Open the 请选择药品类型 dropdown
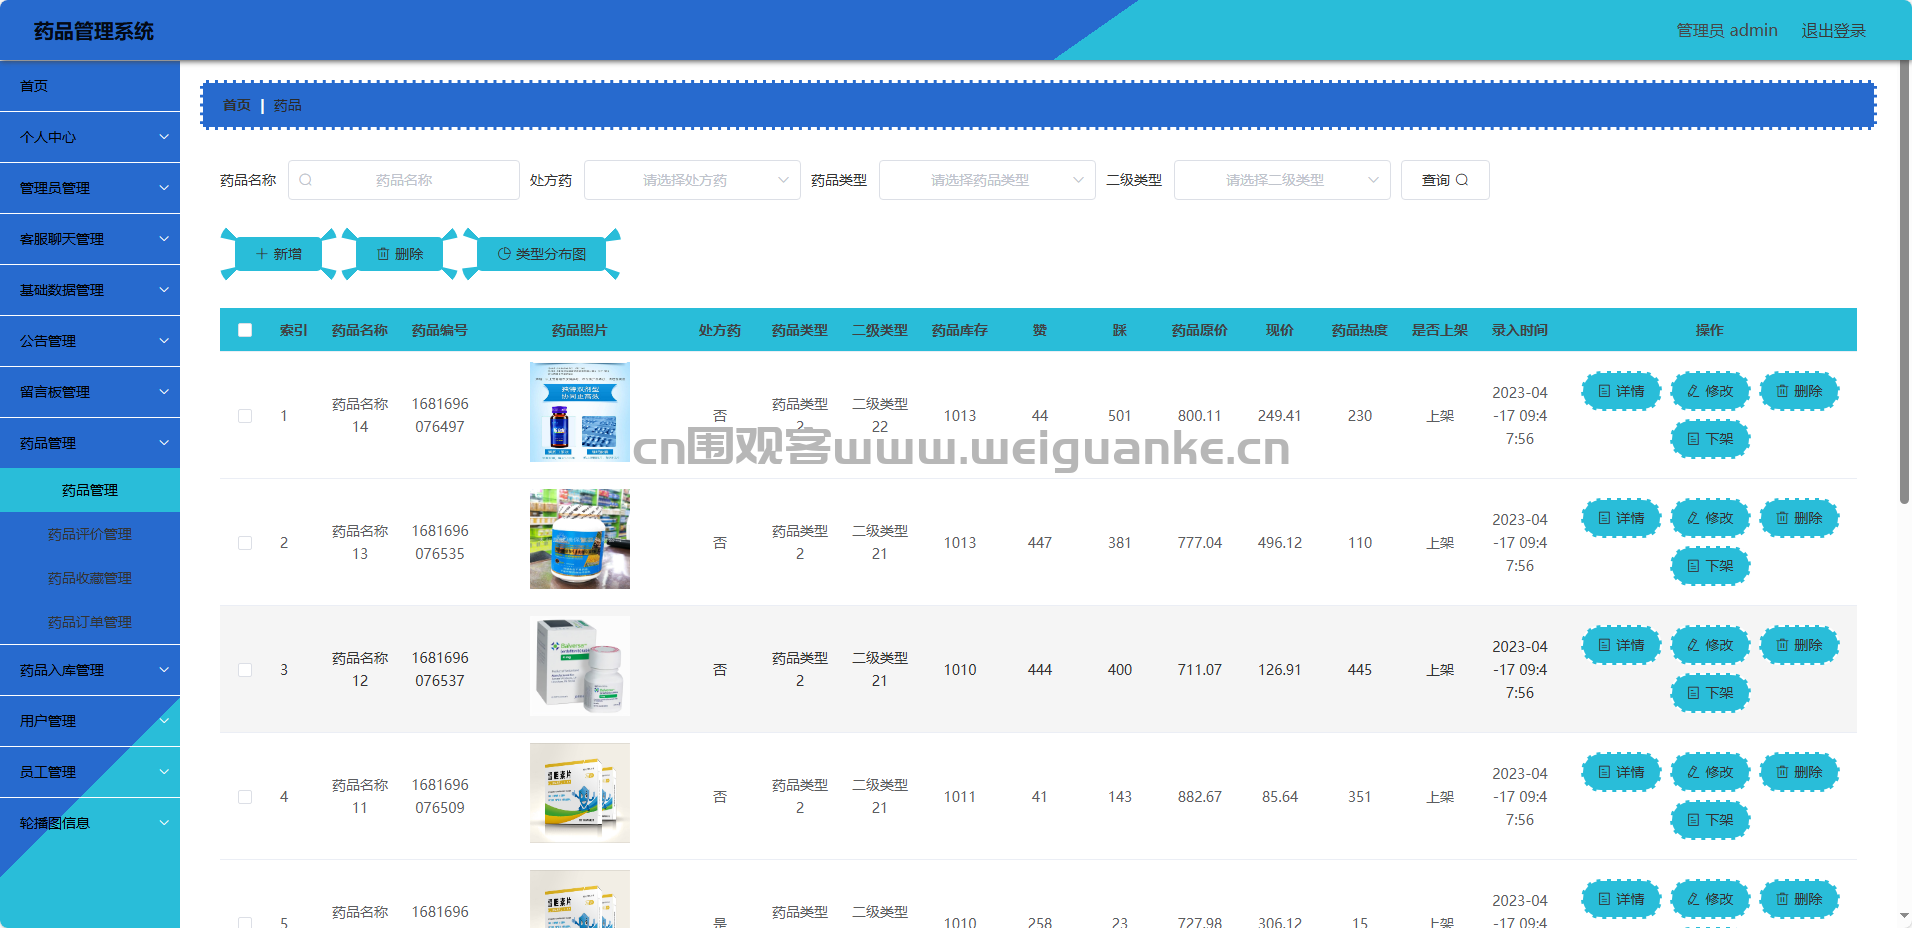This screenshot has width=1912, height=928. tap(987, 180)
